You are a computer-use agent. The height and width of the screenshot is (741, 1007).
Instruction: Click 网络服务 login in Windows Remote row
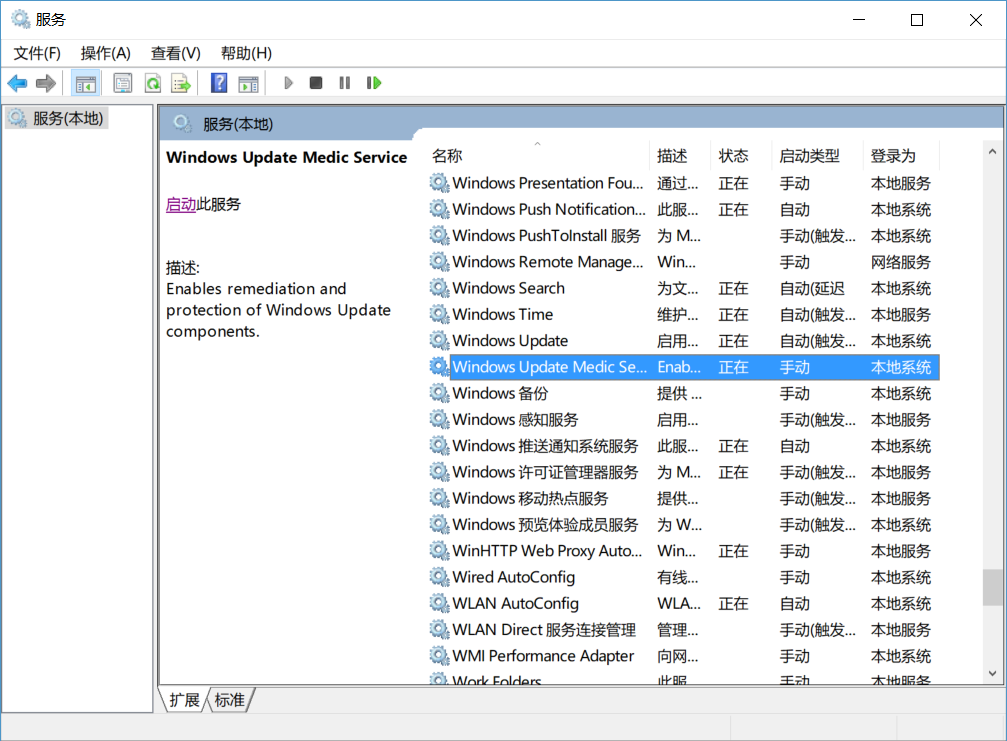900,262
